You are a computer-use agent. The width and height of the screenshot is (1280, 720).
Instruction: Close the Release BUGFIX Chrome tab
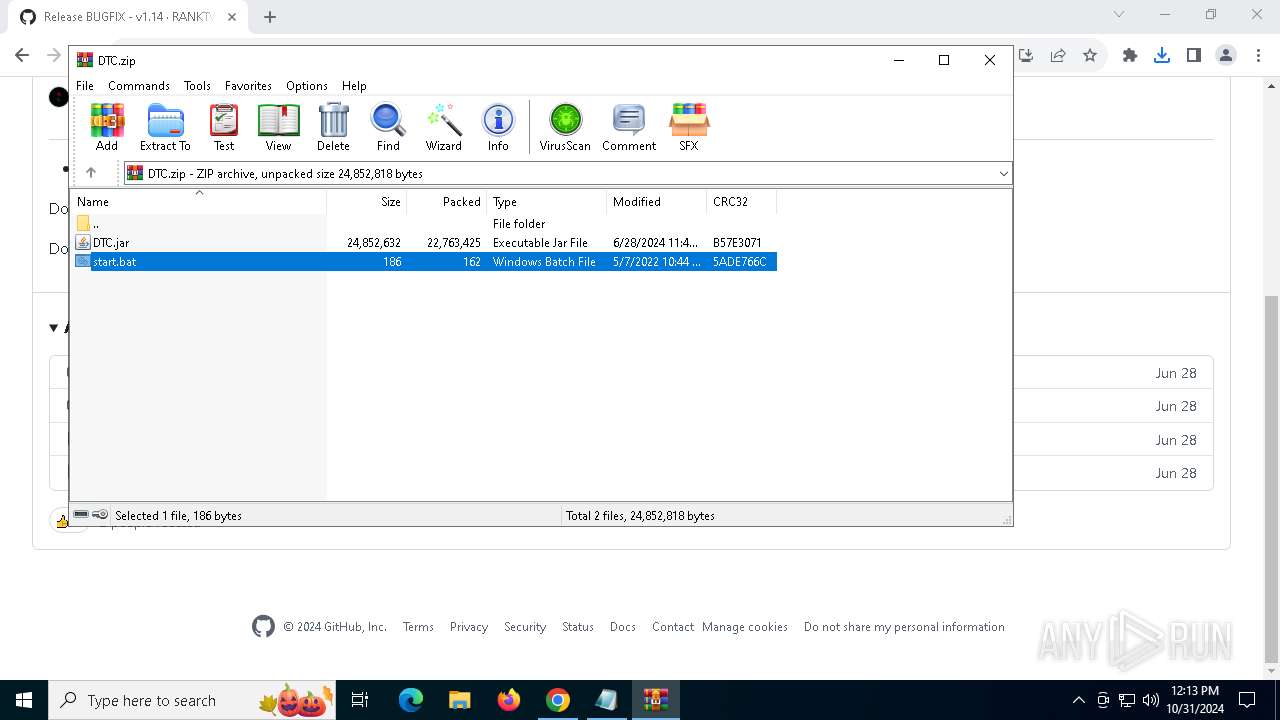(x=232, y=16)
